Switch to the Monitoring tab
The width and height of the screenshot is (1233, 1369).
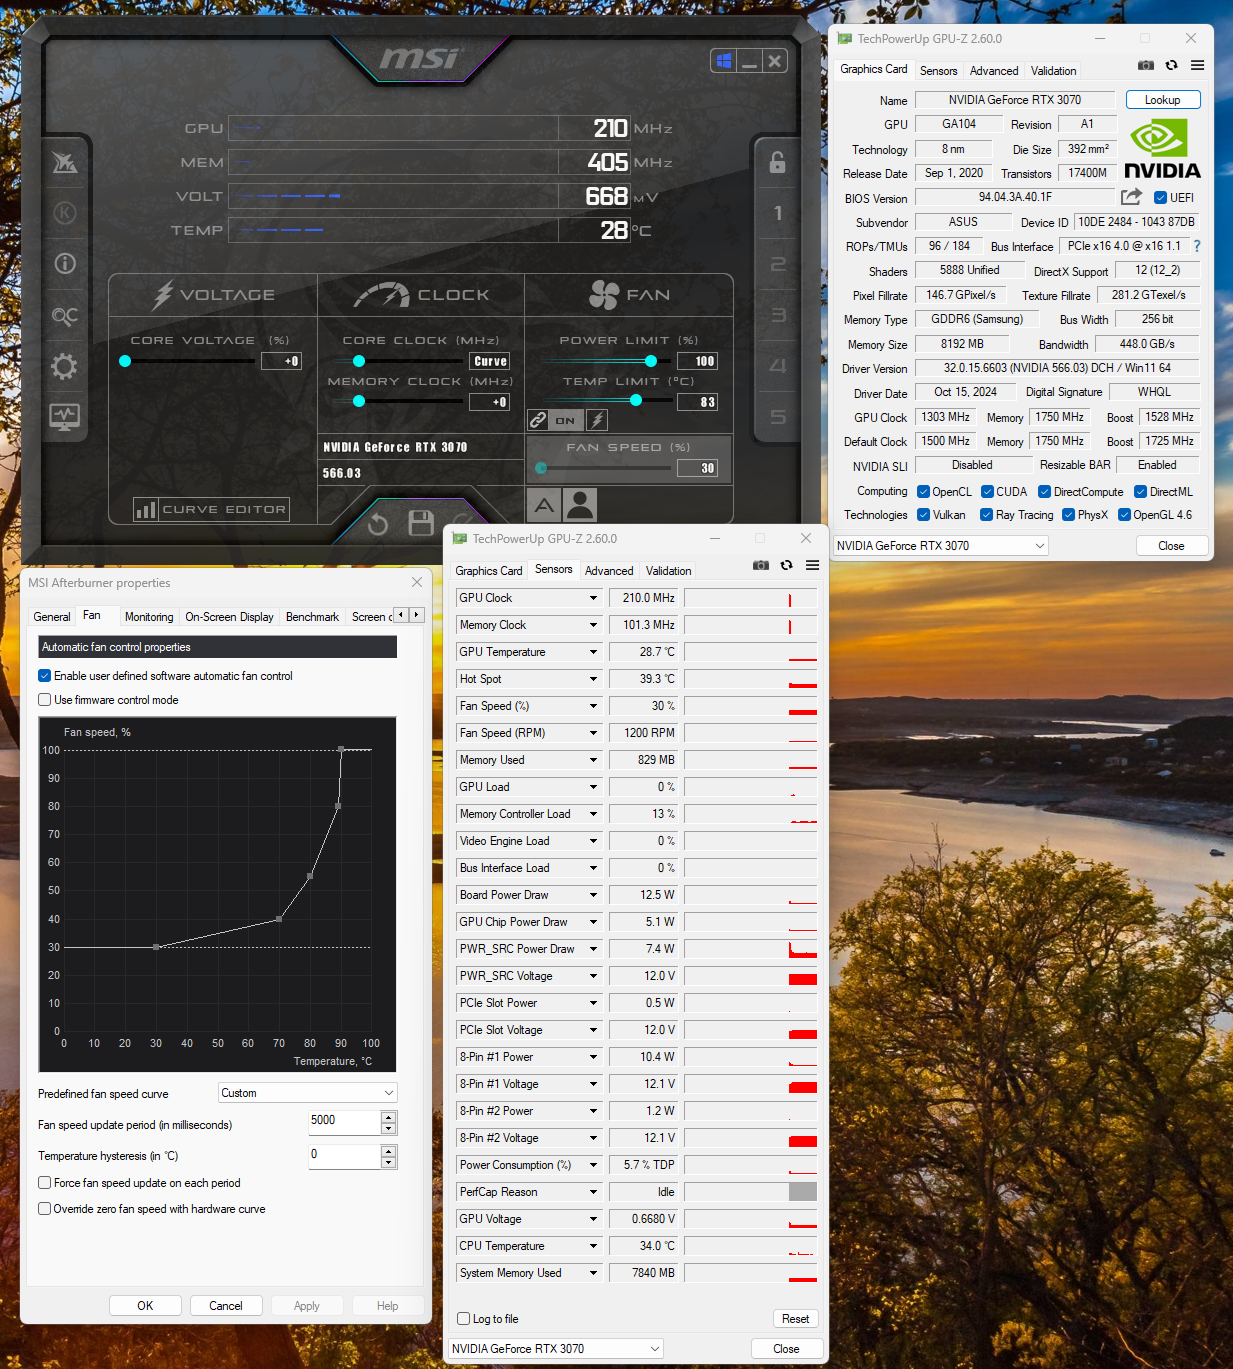pos(149,617)
